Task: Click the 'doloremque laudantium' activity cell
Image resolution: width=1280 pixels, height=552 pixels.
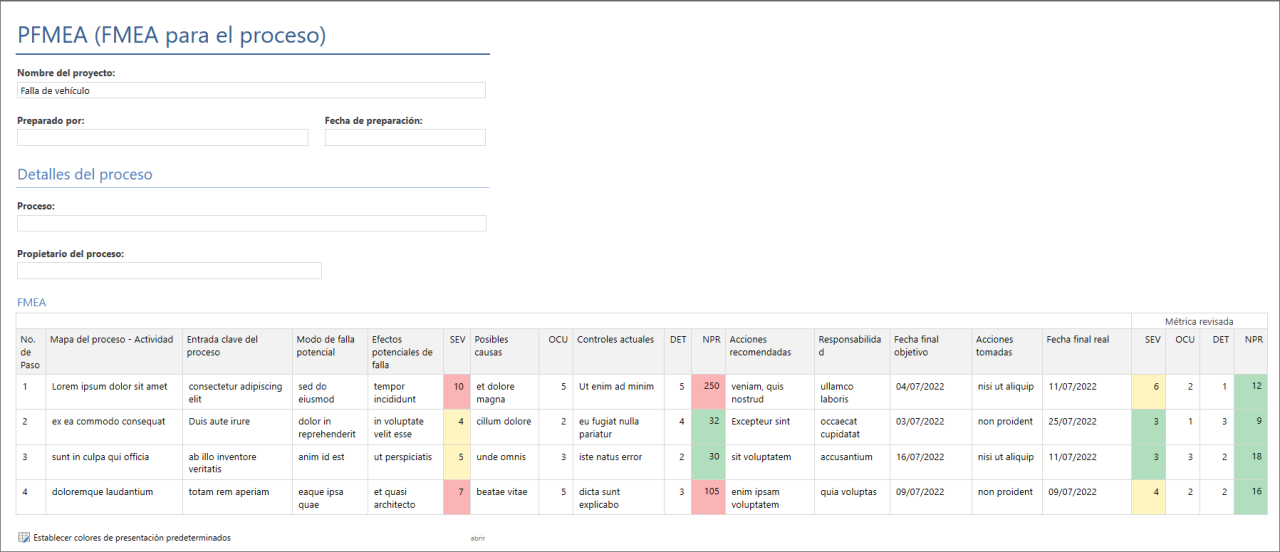Action: click(113, 492)
